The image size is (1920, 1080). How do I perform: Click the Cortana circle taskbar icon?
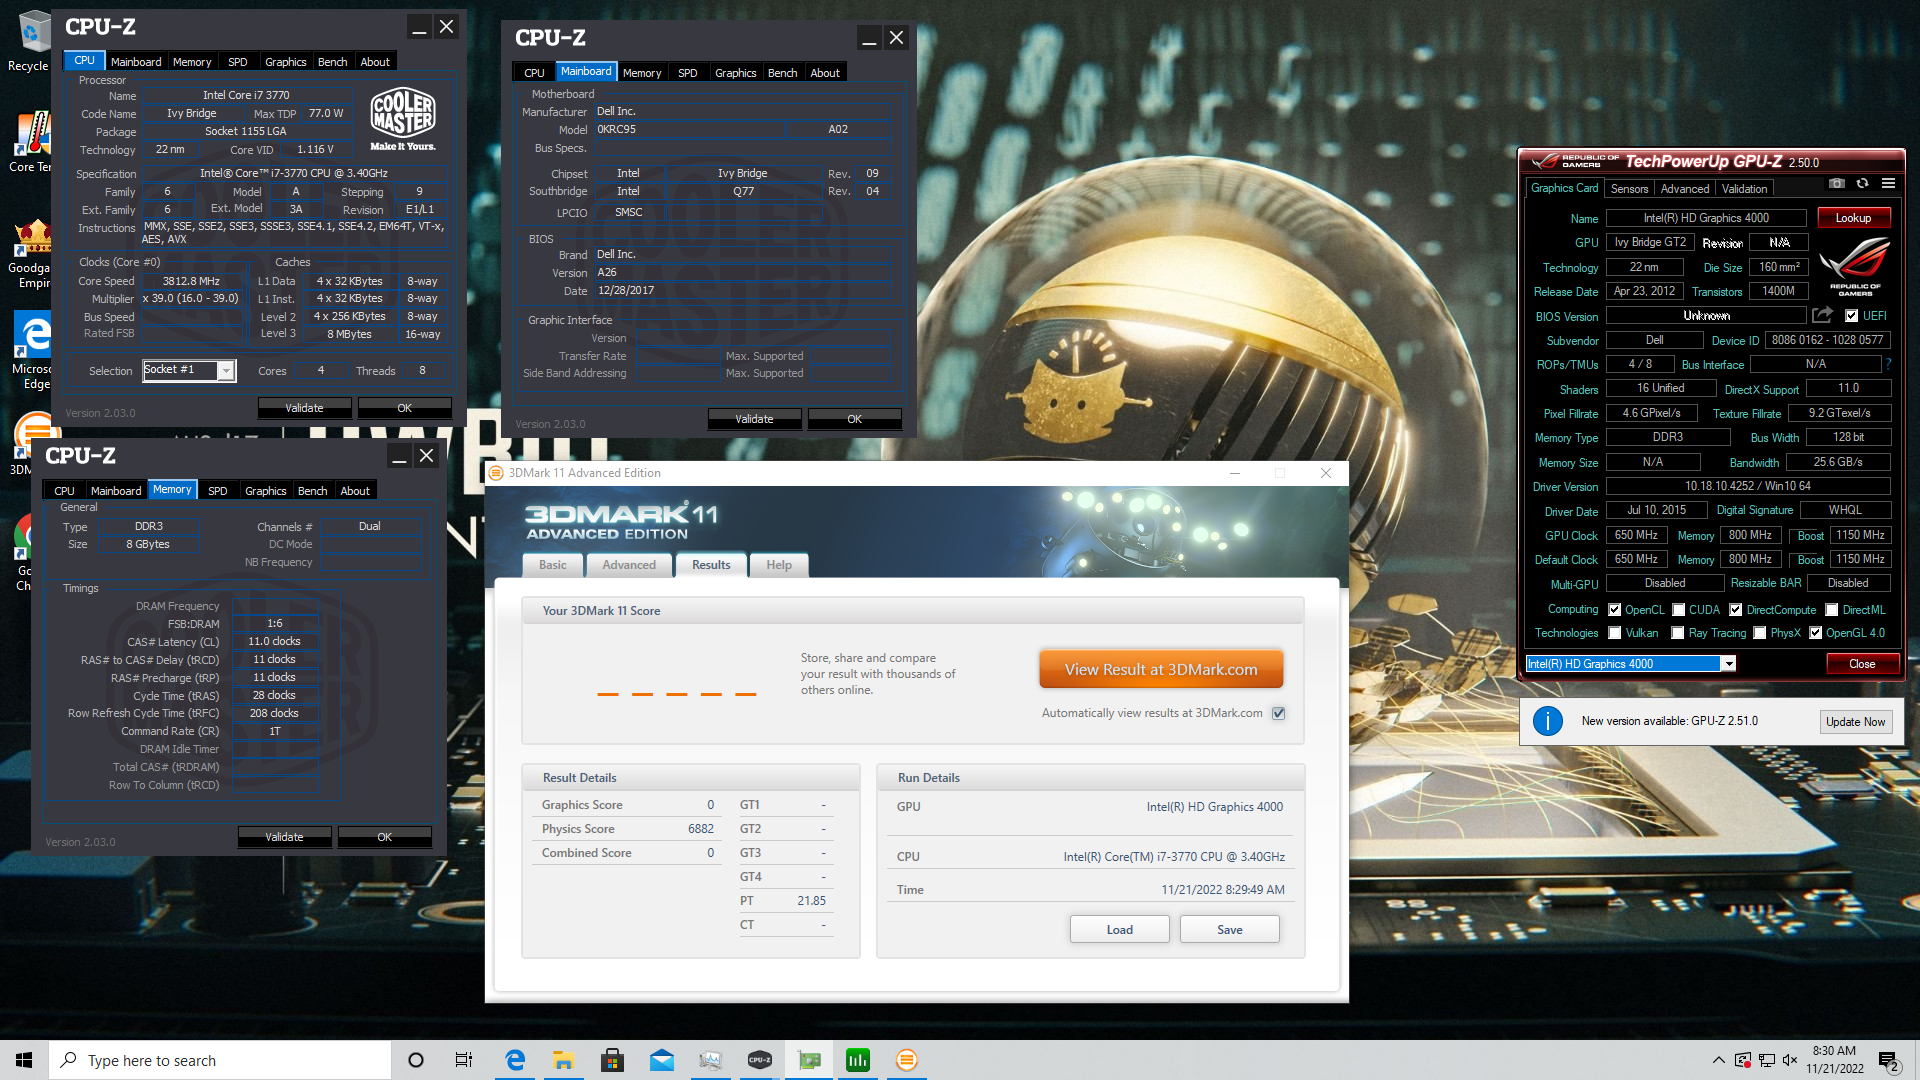tap(416, 1060)
